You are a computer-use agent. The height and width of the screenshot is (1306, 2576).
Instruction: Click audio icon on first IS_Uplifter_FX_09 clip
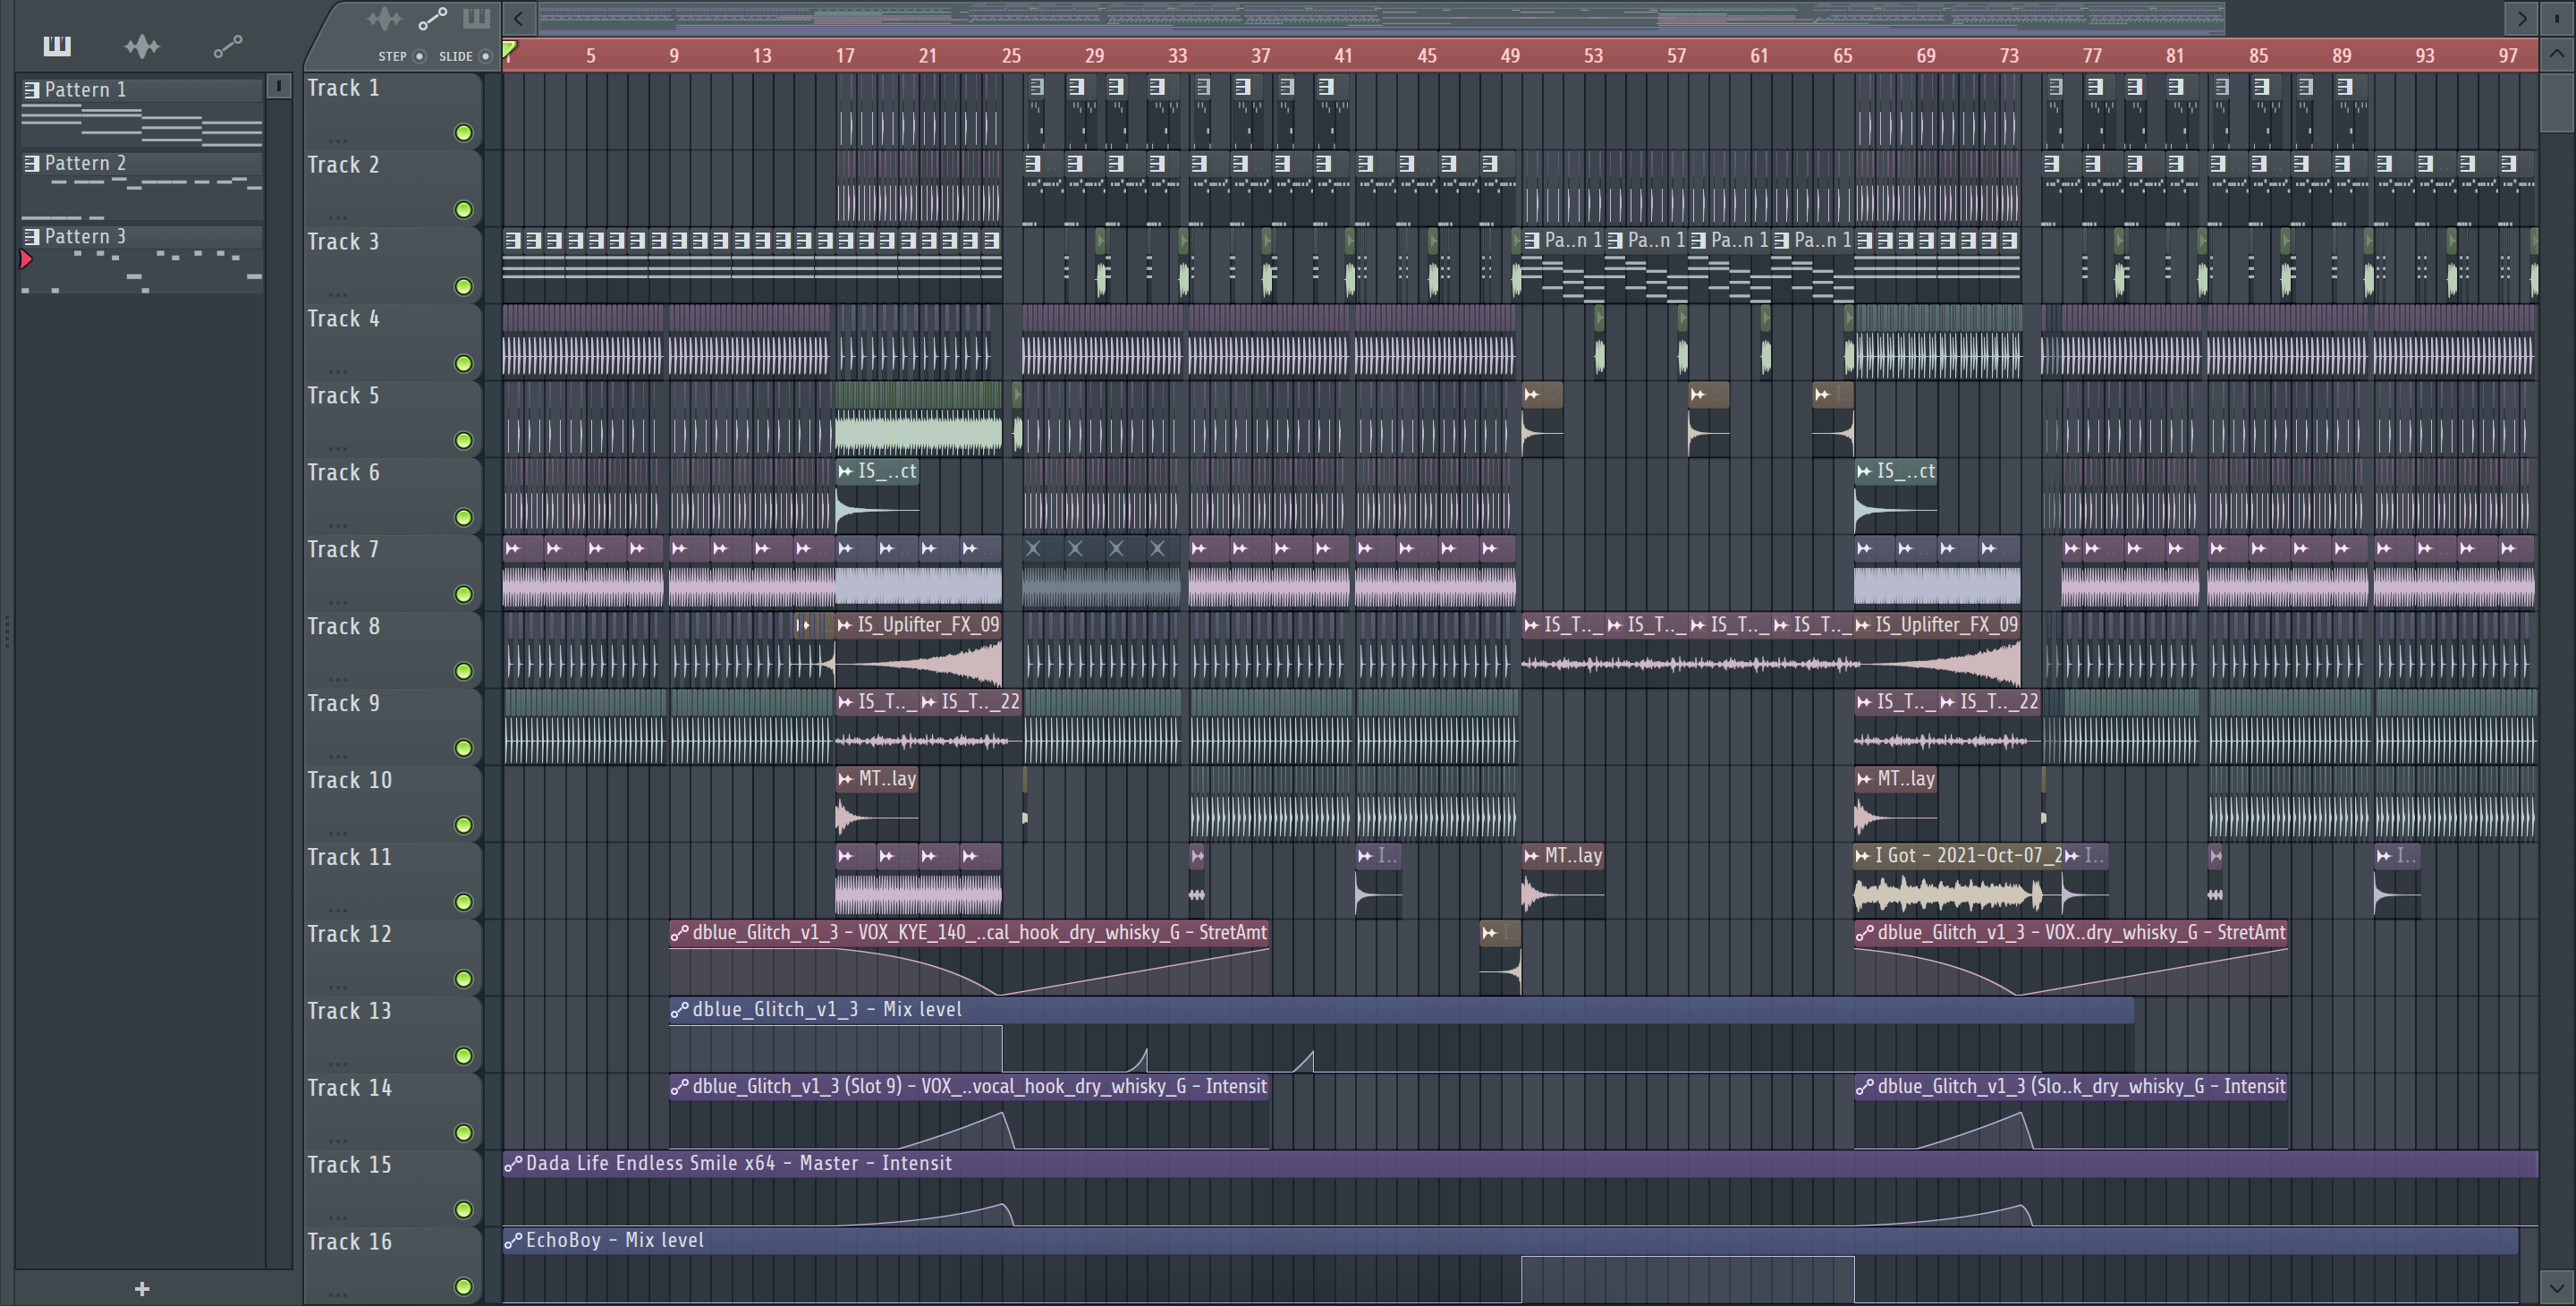(x=845, y=625)
